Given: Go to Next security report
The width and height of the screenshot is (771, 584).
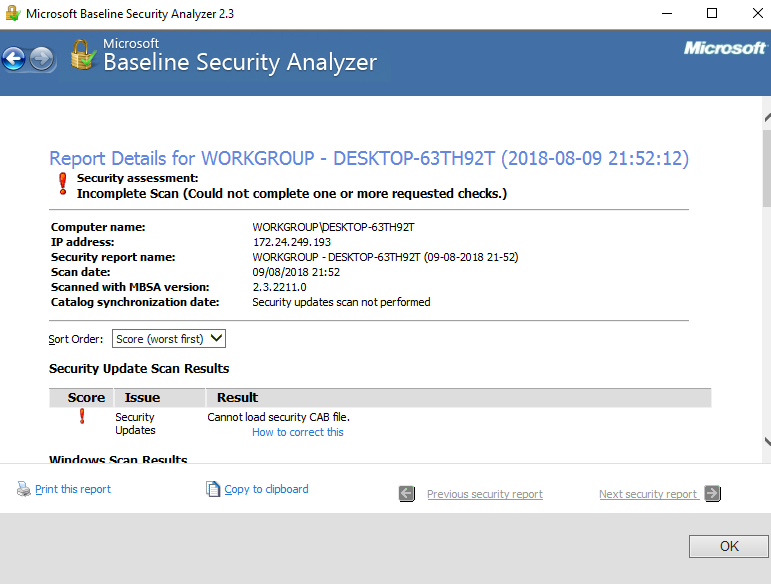Looking at the screenshot, I should pyautogui.click(x=648, y=494).
